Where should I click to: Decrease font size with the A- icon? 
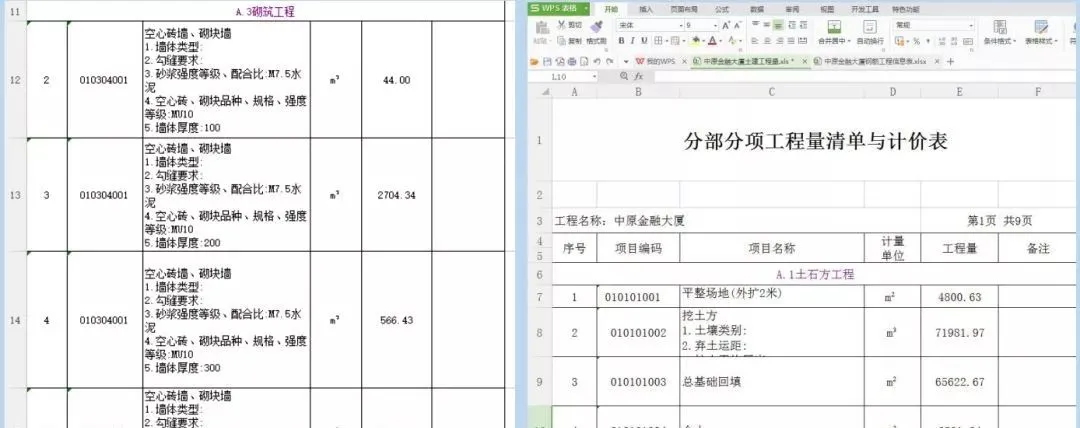tap(738, 26)
